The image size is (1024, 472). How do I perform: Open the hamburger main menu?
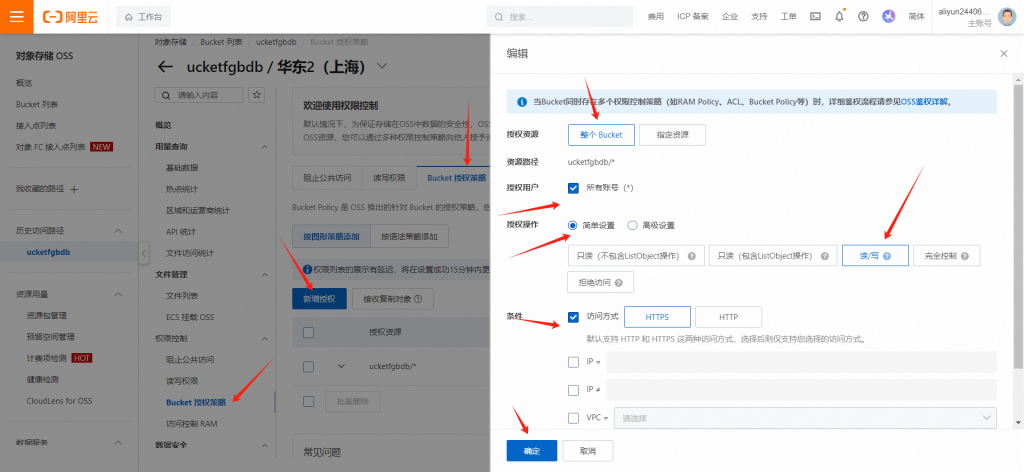[x=16, y=16]
